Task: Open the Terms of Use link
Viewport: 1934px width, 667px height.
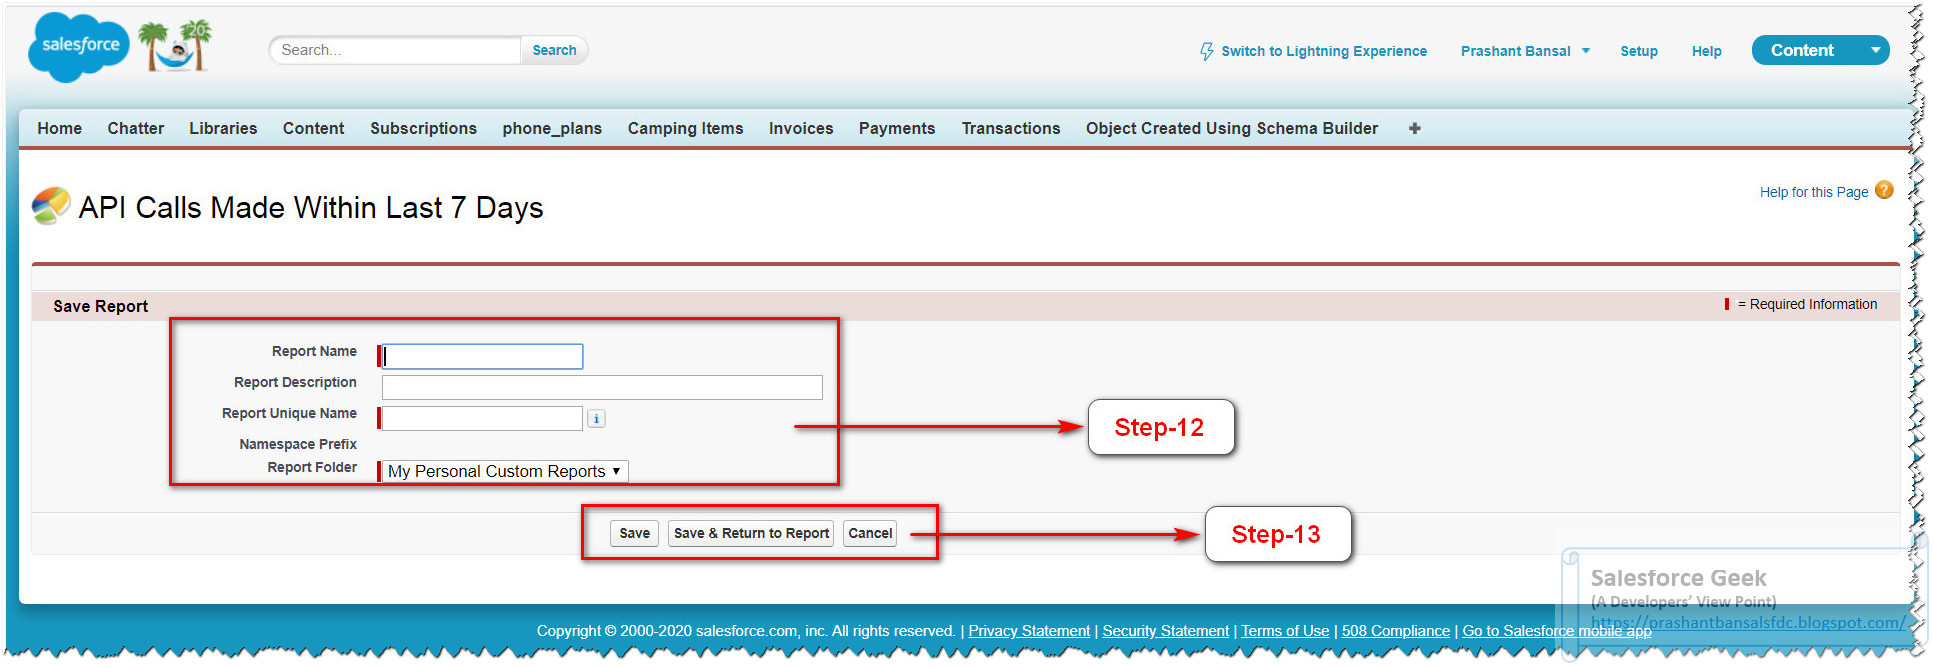Action: point(1285,631)
